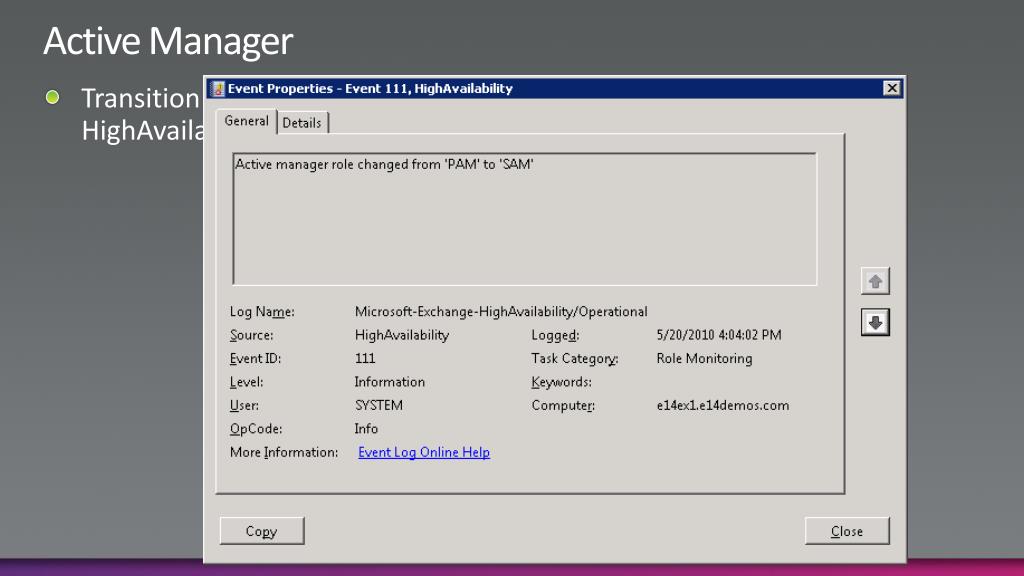Click the Event Properties title bar icon
The height and width of the screenshot is (576, 1024).
point(219,89)
